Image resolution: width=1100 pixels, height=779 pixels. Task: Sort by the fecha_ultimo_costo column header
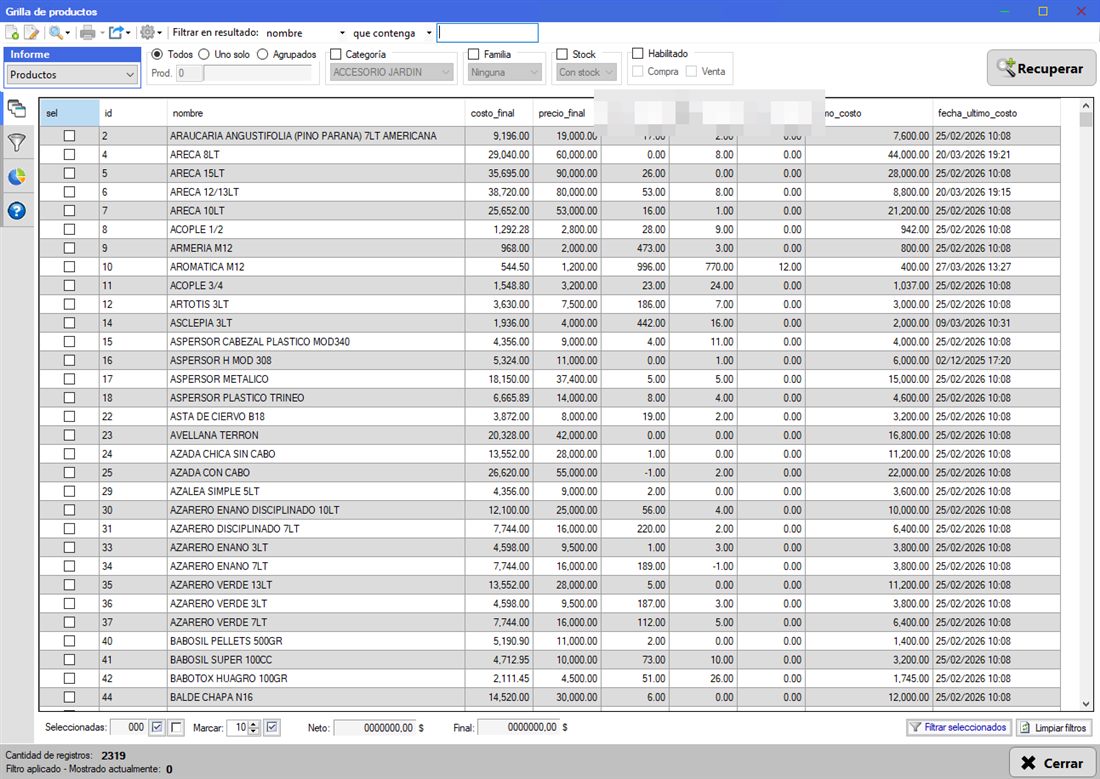coord(996,113)
